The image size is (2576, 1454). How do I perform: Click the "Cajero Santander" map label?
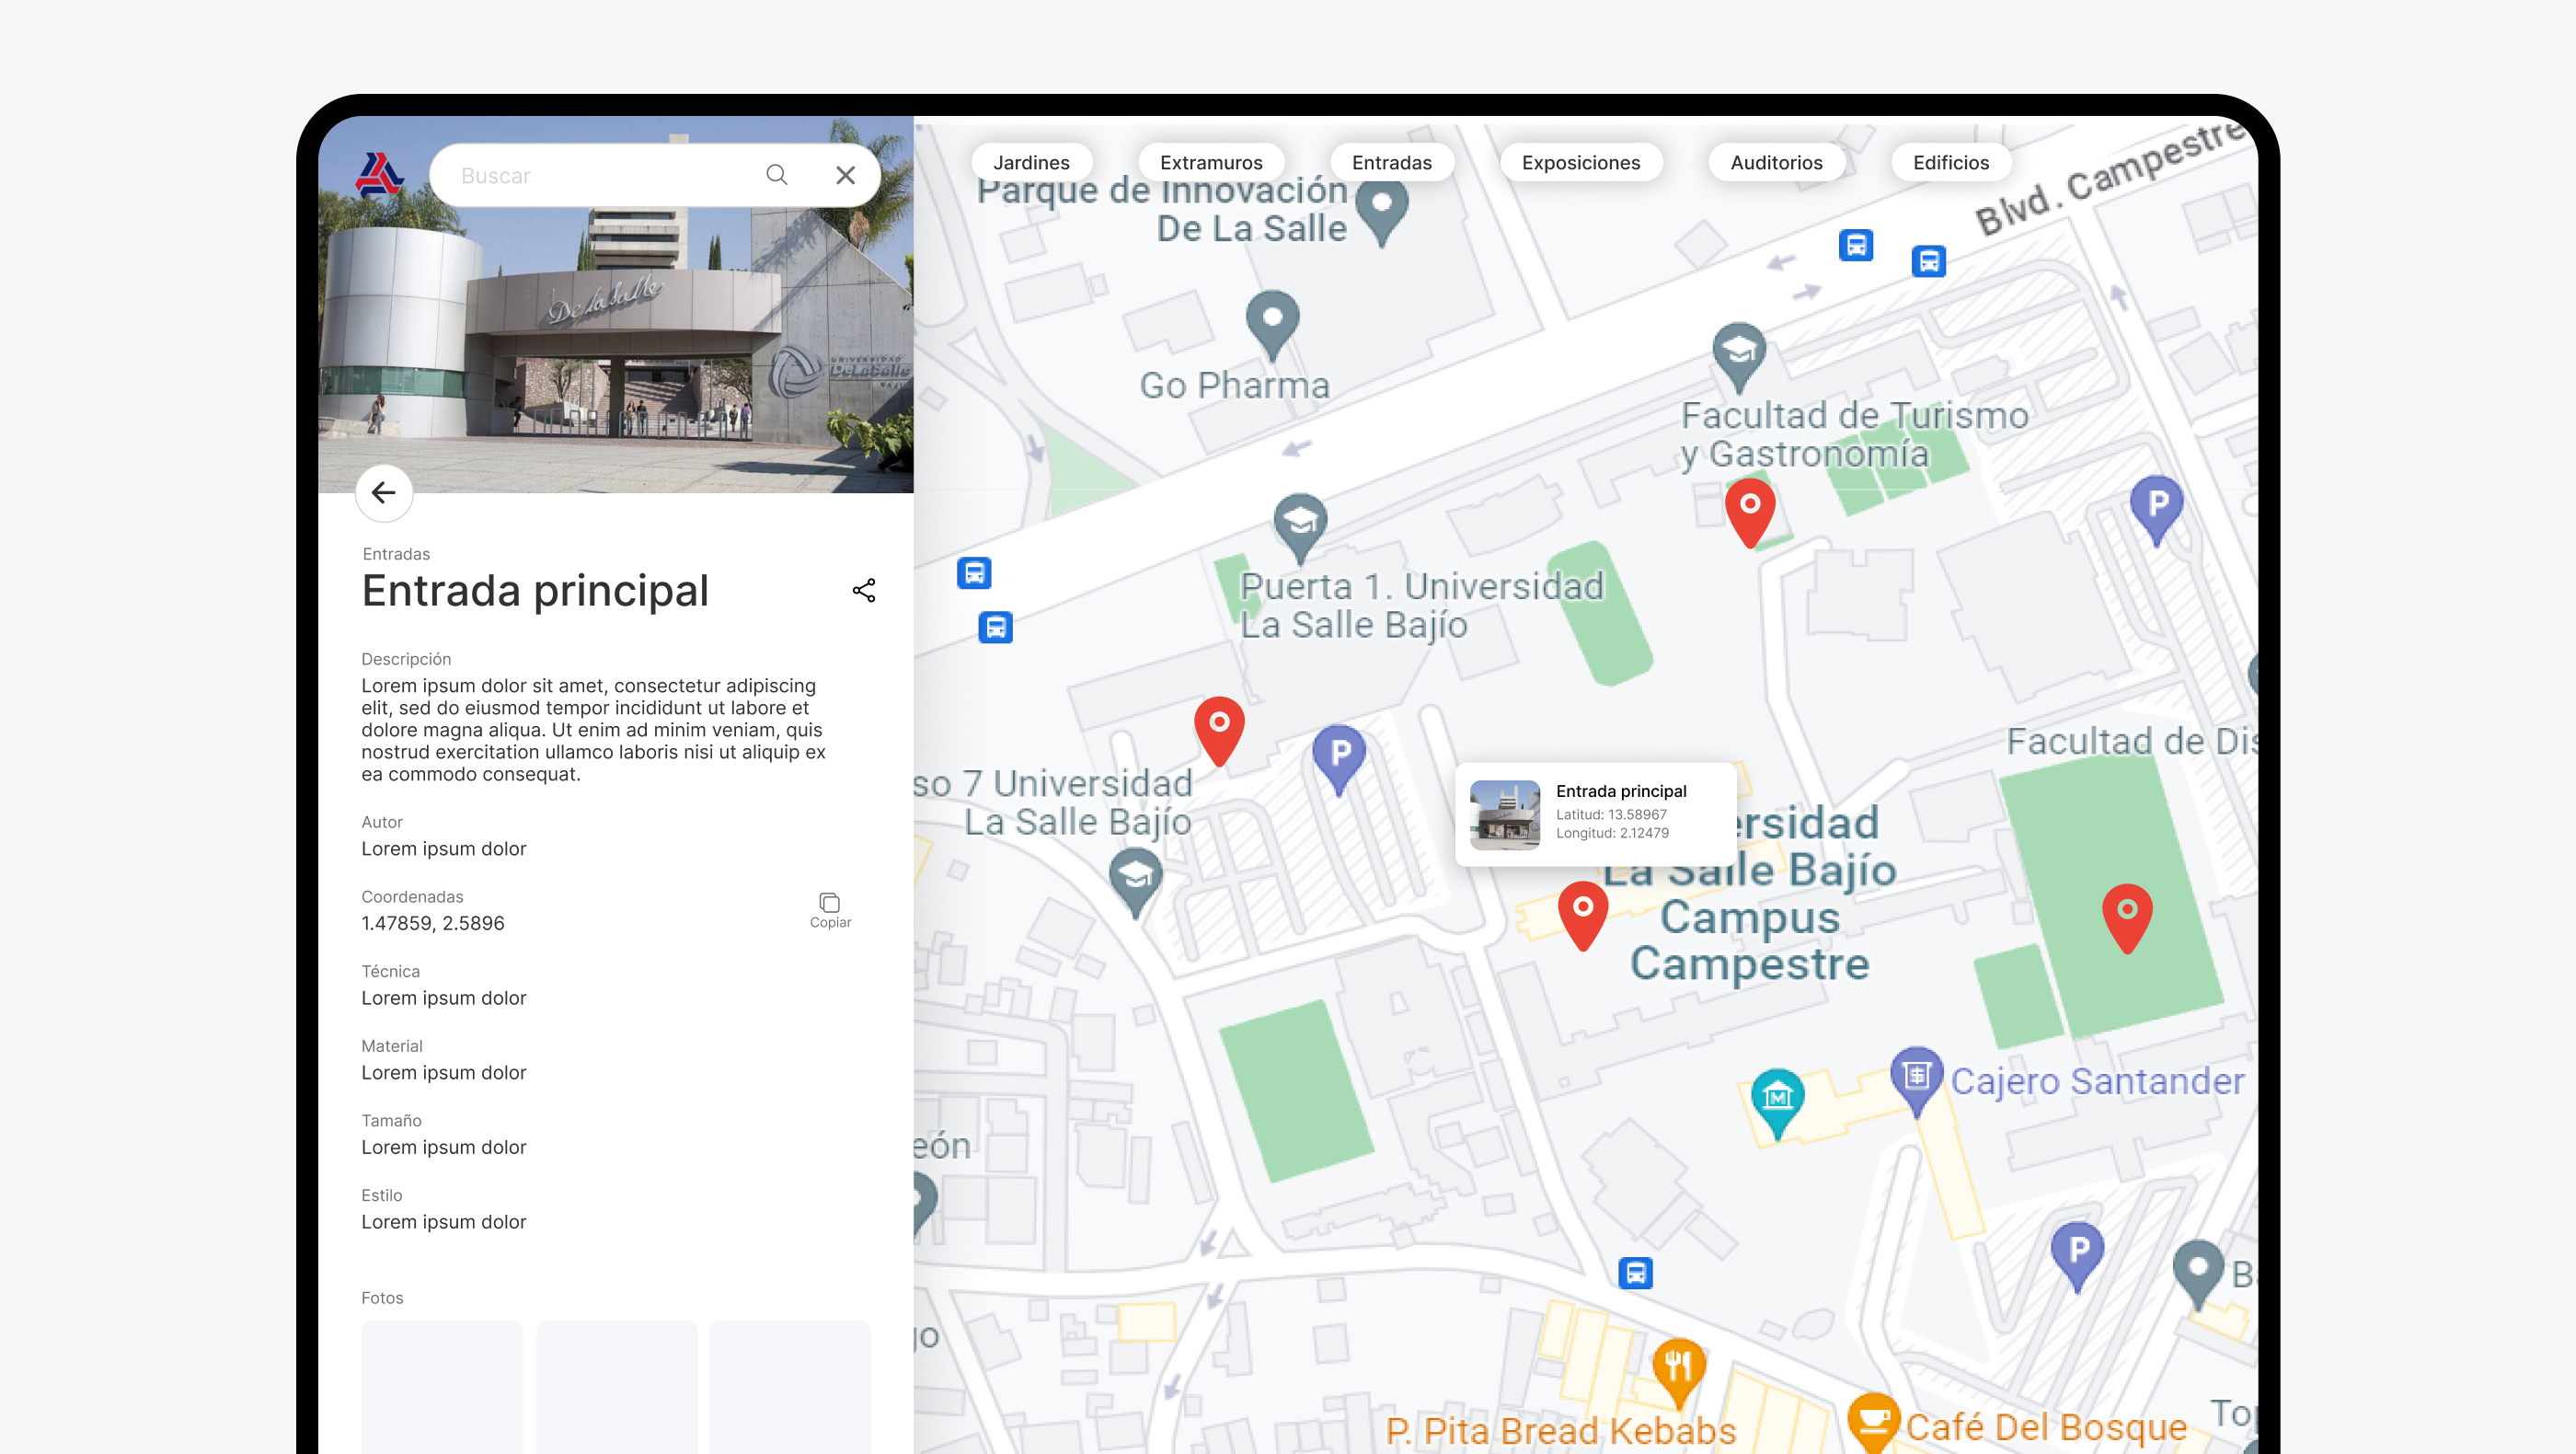(2098, 1080)
